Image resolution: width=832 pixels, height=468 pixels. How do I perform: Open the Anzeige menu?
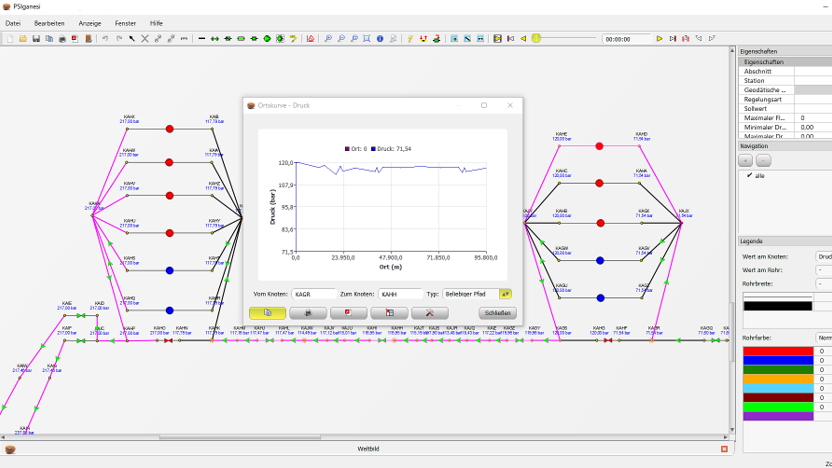(x=90, y=23)
